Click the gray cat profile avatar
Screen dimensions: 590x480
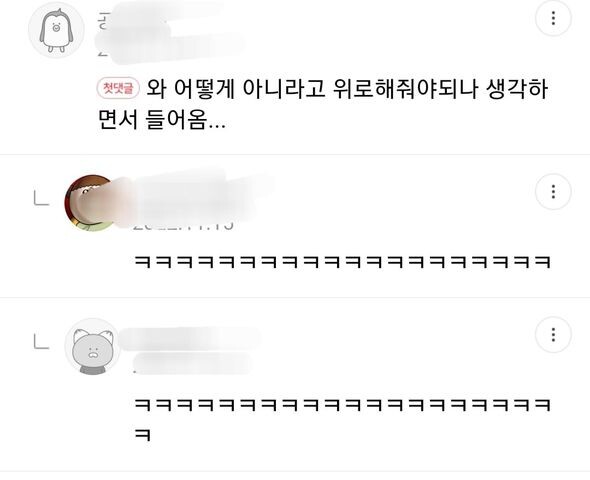pyautogui.click(x=92, y=346)
